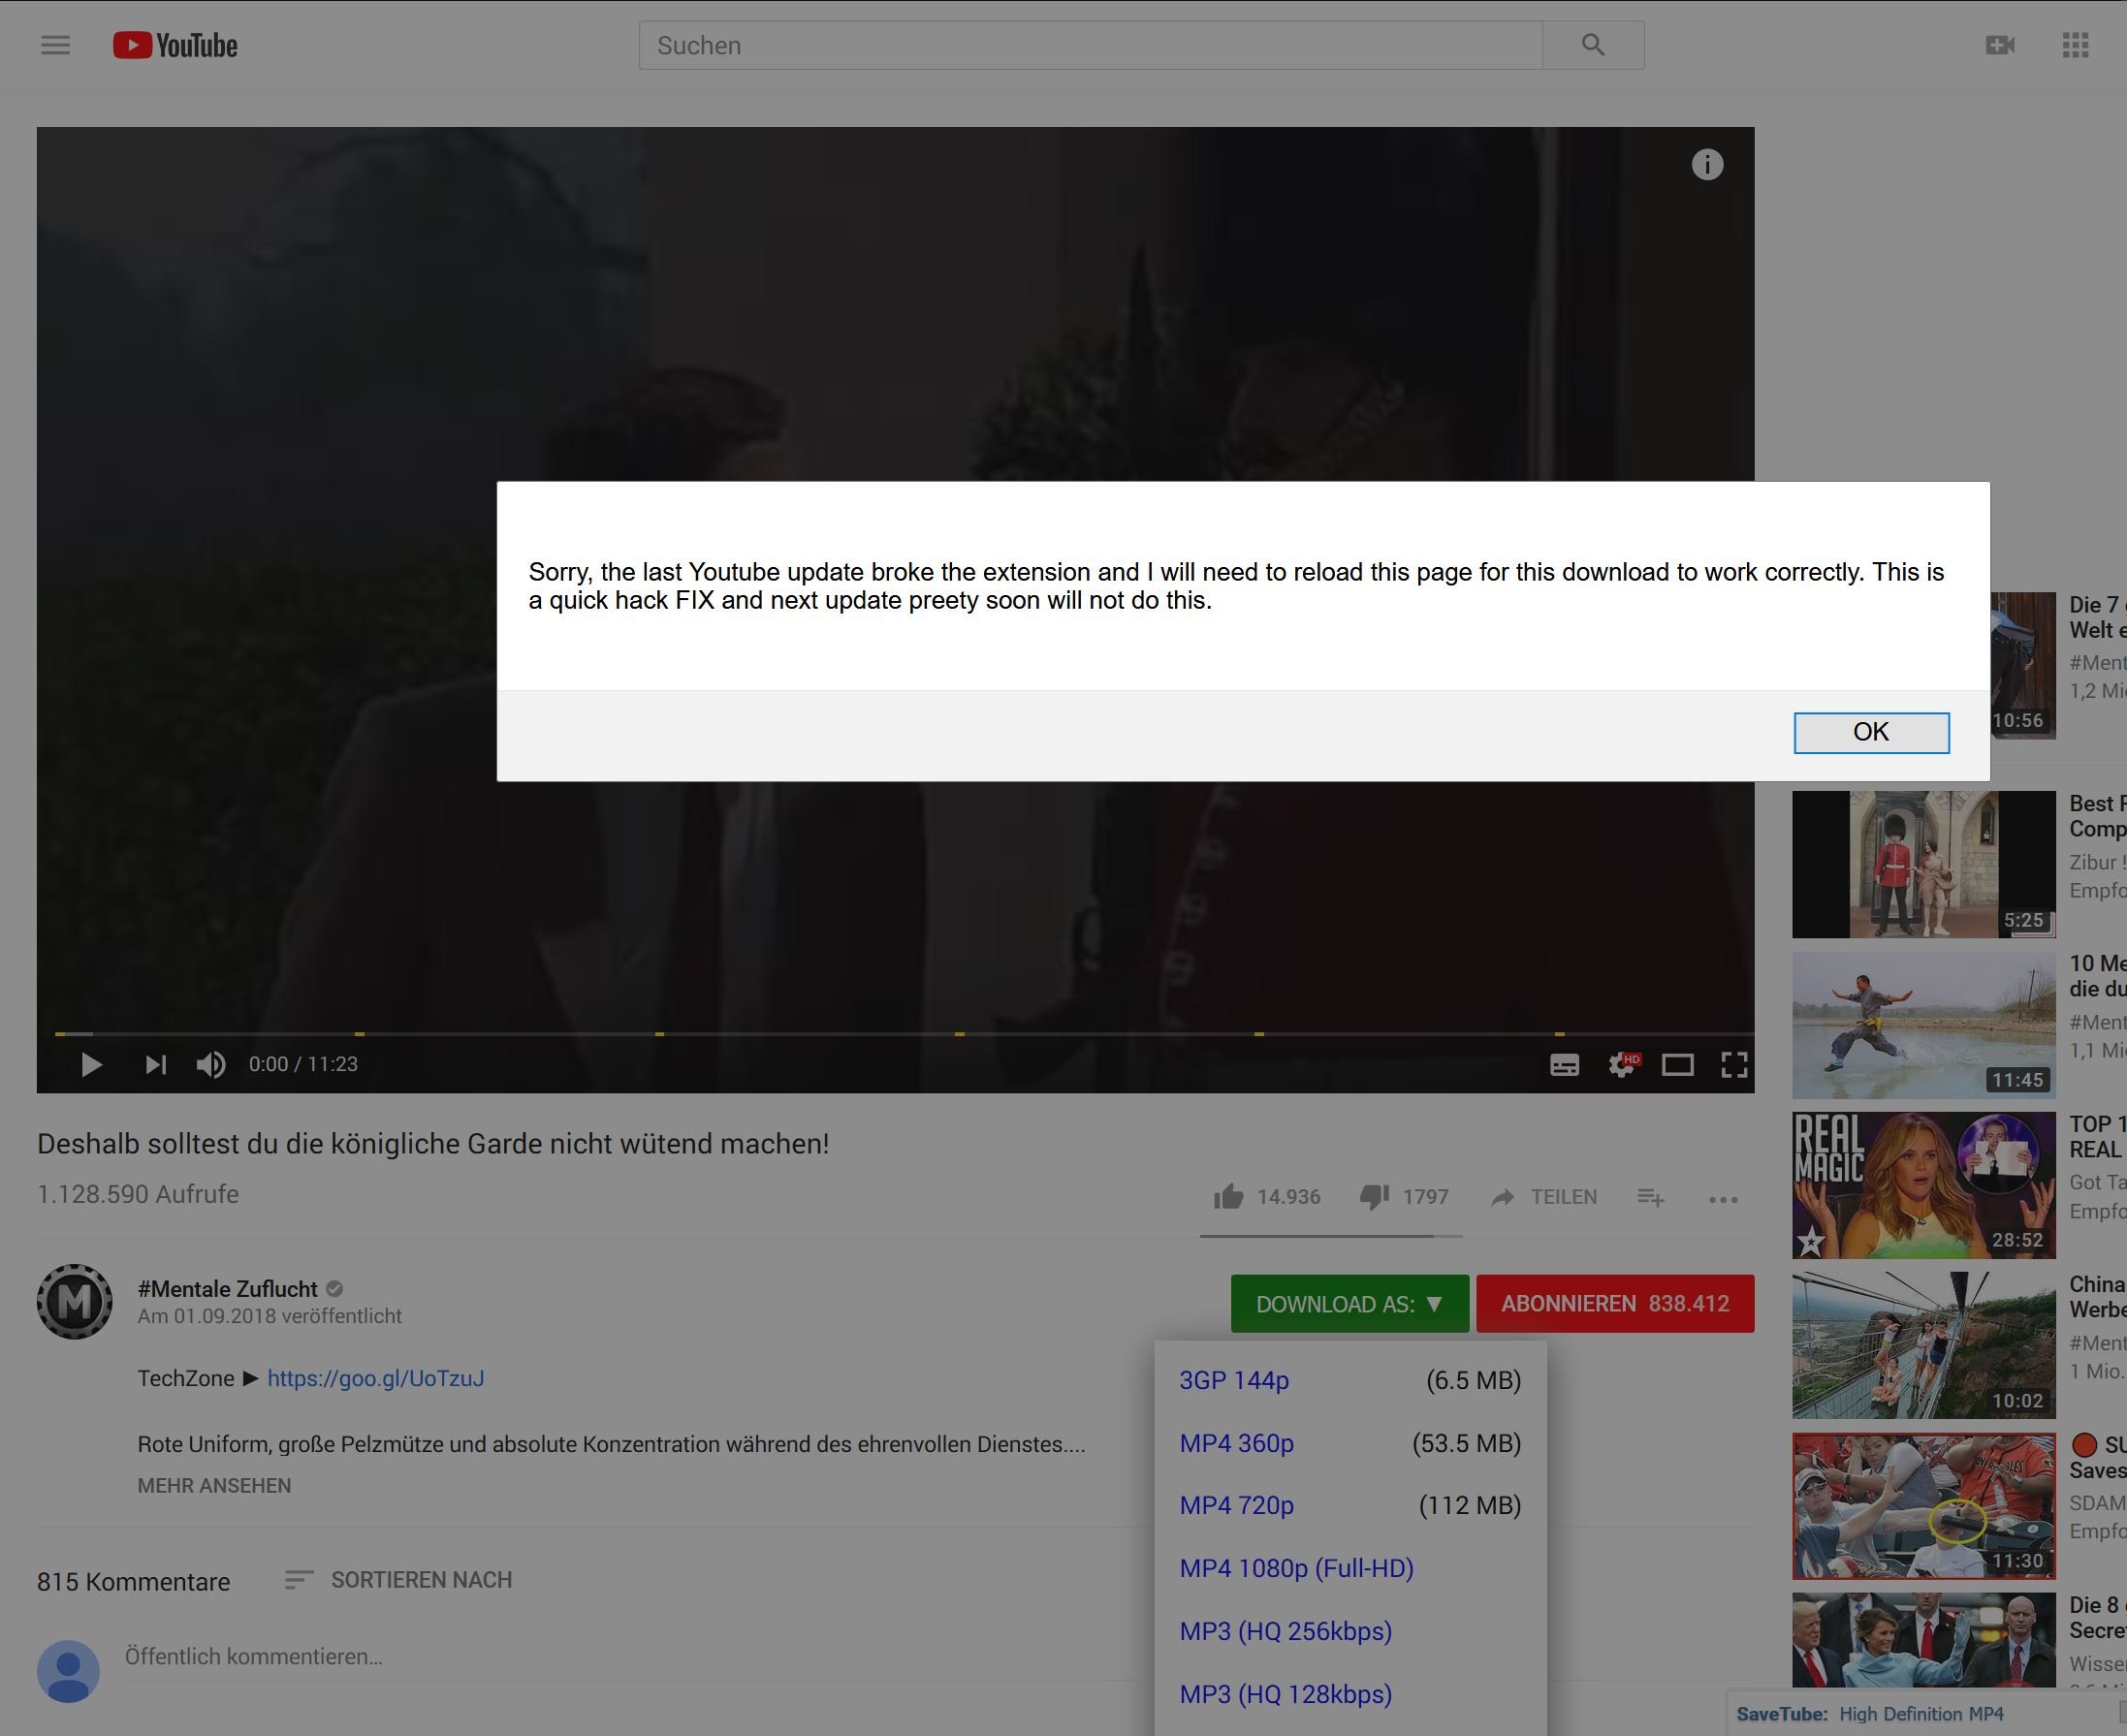Open player settings gear
The width and height of the screenshot is (2127, 1736).
[1621, 1064]
